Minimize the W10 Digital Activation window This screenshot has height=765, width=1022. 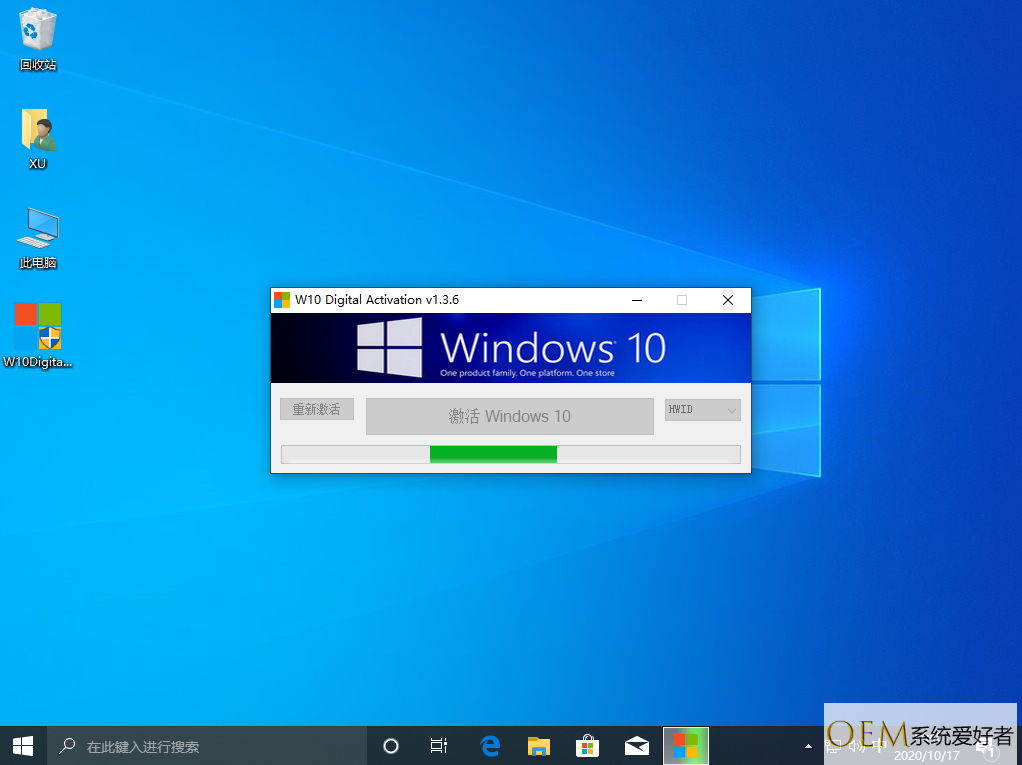pyautogui.click(x=636, y=300)
